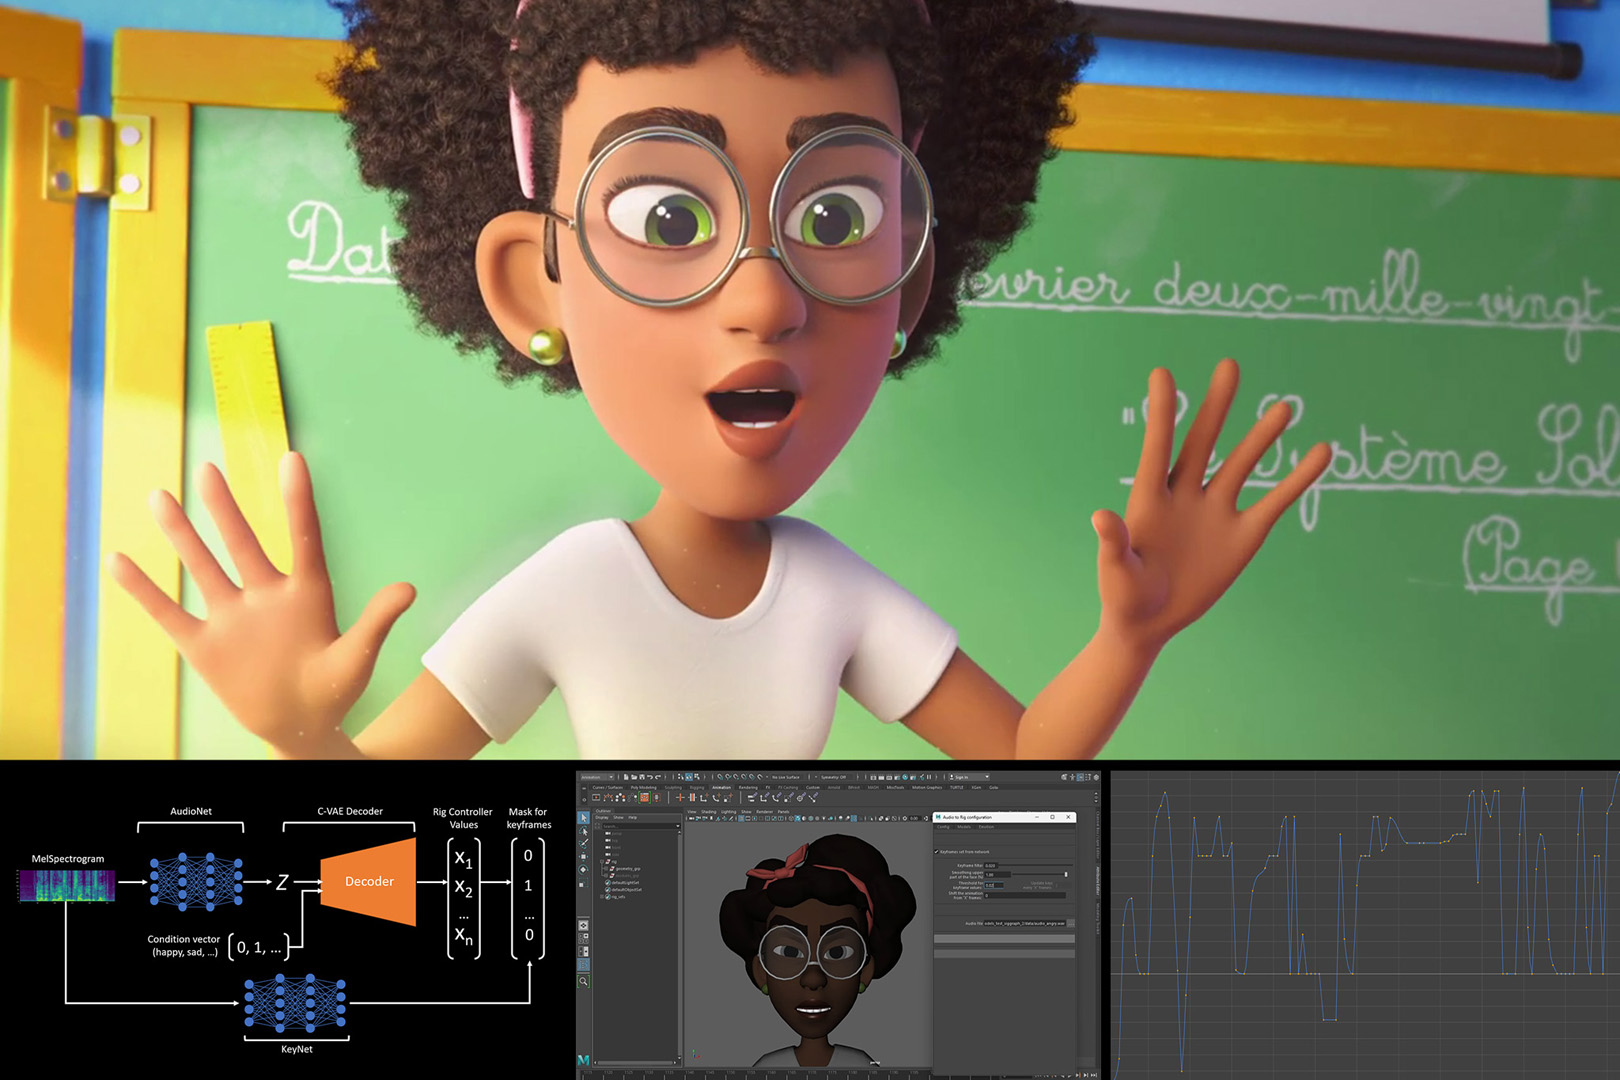The height and width of the screenshot is (1080, 1620).
Task: Collapse the rig node in Outliner
Action: point(602,861)
